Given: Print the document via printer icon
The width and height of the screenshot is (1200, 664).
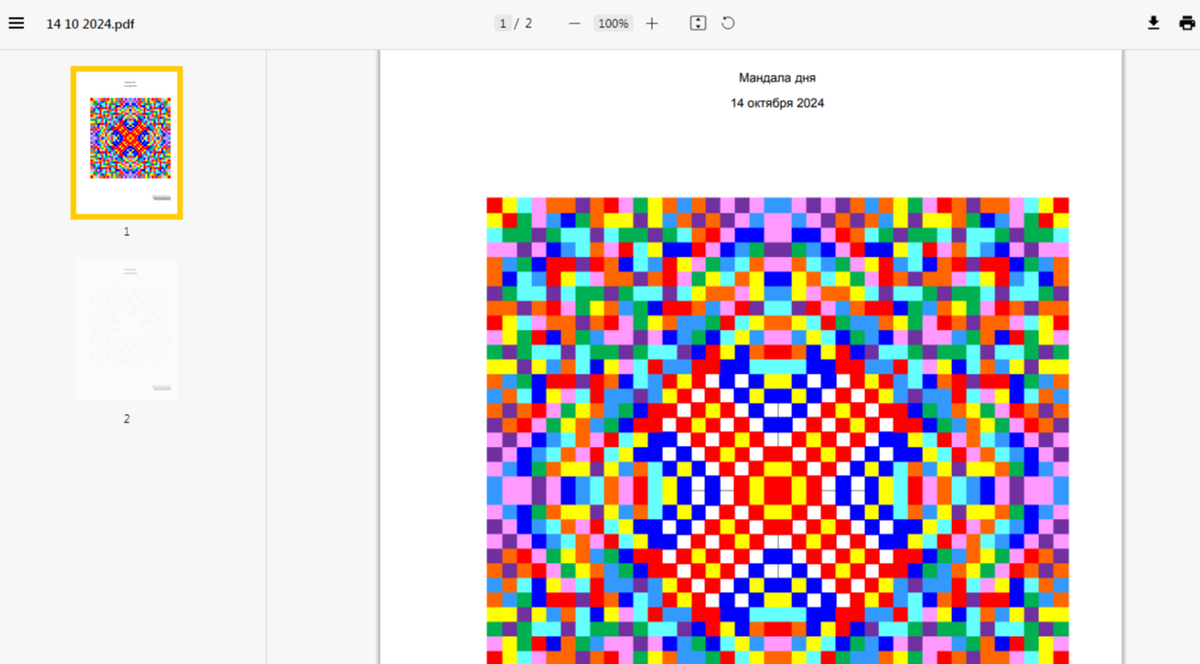Looking at the screenshot, I should pyautogui.click(x=1187, y=23).
